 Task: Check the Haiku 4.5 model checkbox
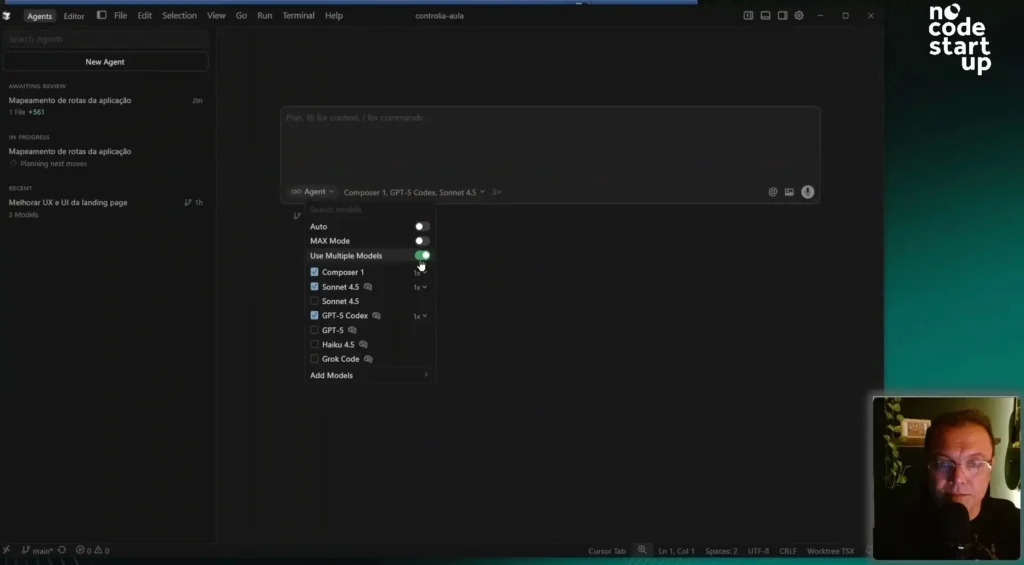[x=315, y=344]
